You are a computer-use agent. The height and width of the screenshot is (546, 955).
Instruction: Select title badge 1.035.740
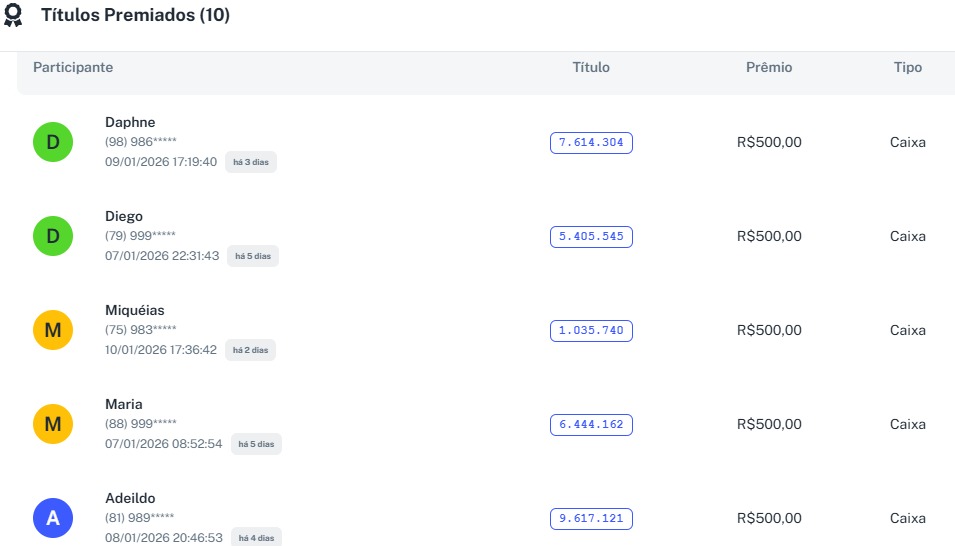[591, 330]
